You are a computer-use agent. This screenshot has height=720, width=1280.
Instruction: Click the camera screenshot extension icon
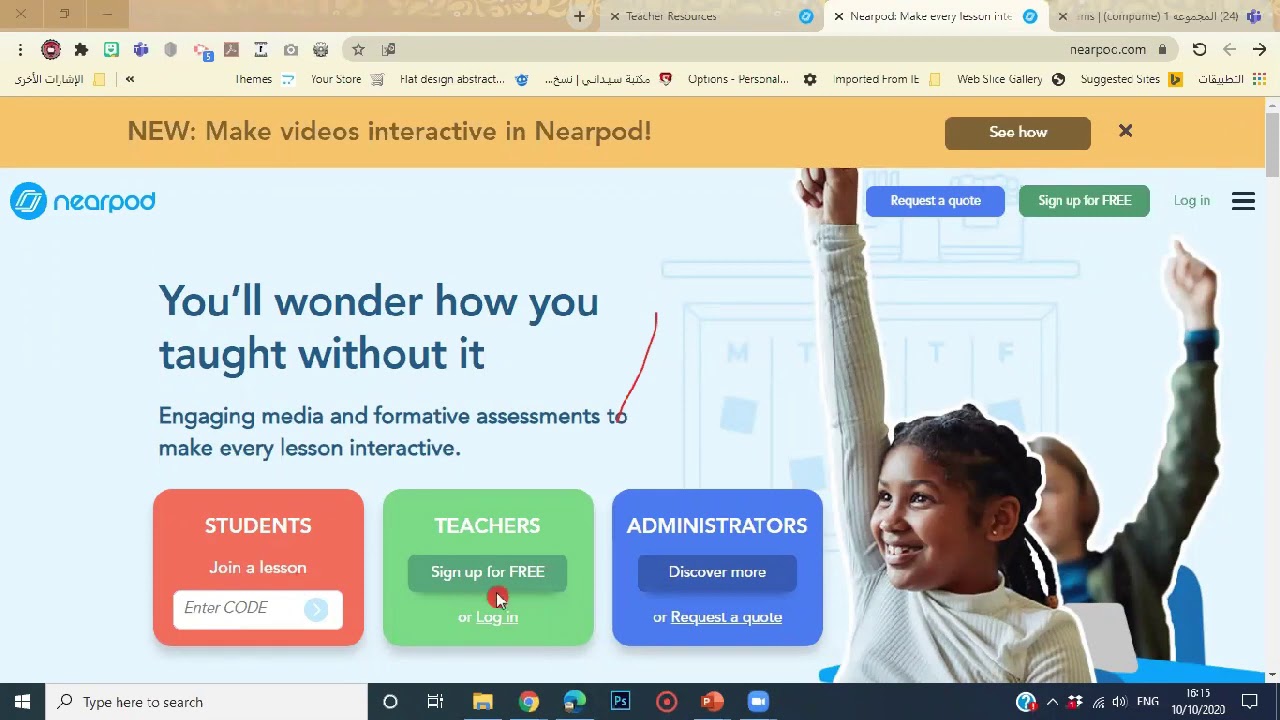coord(291,49)
